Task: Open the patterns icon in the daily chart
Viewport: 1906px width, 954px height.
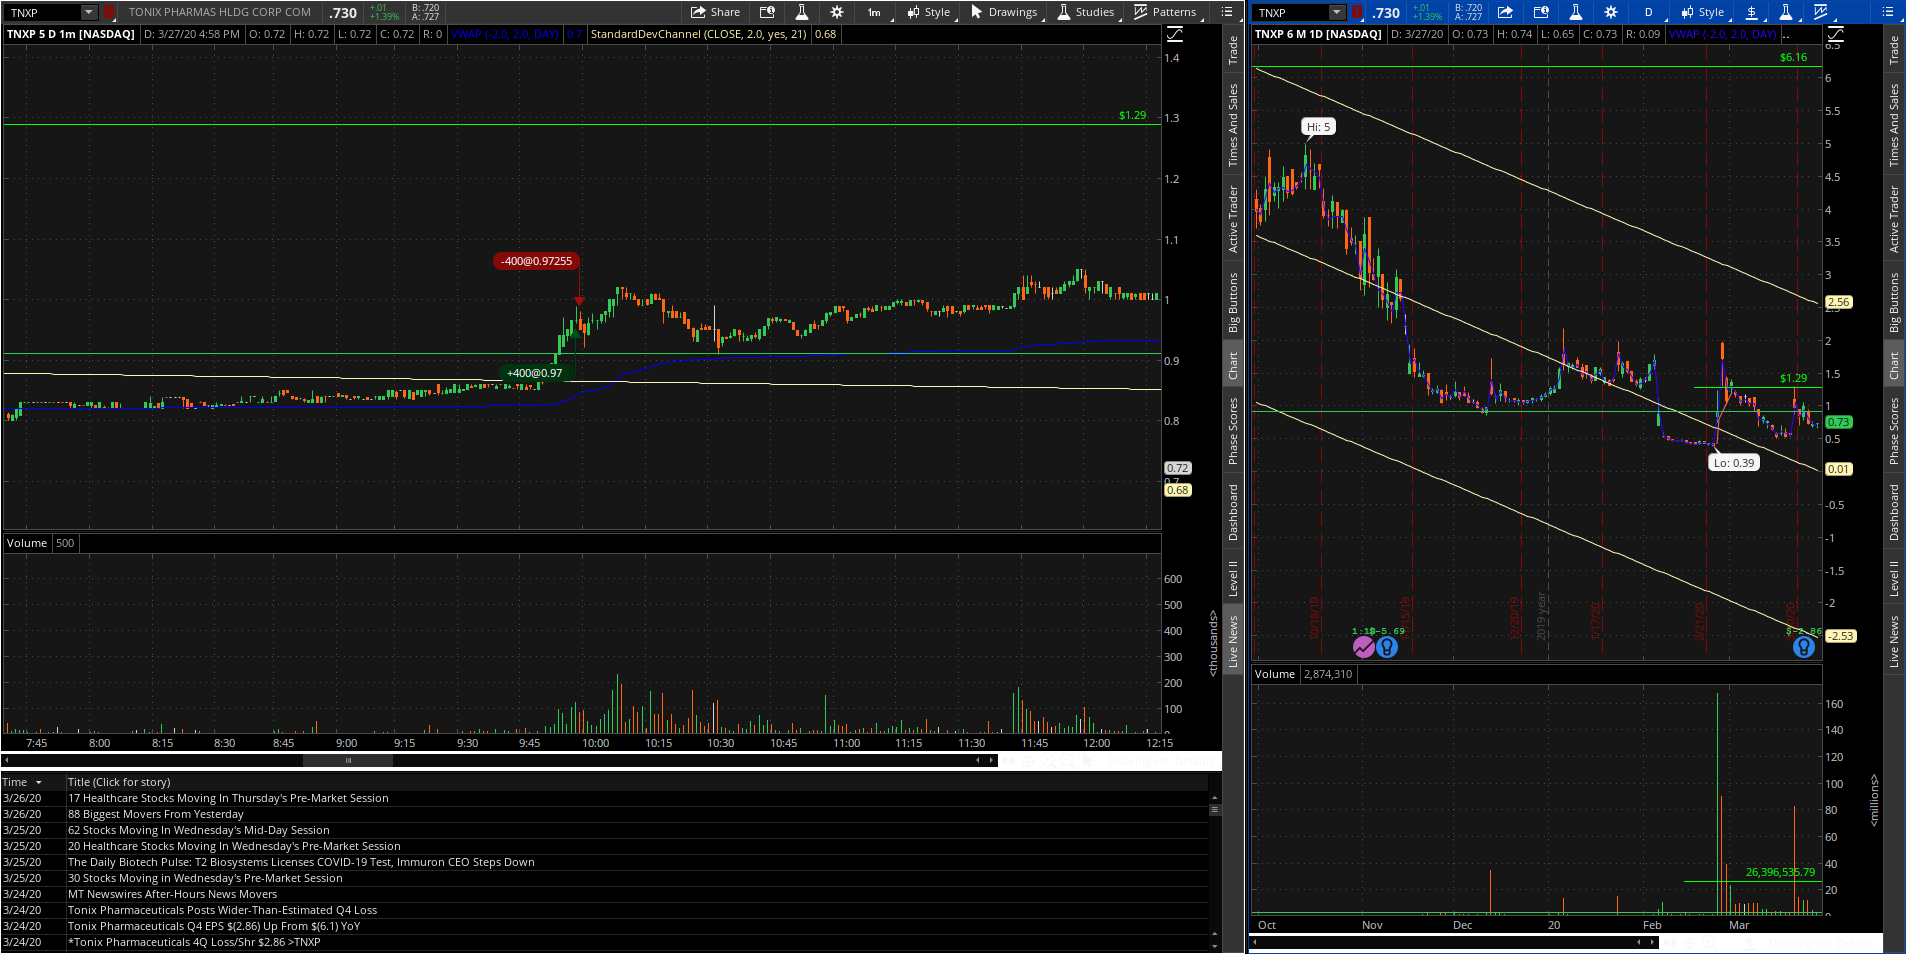Action: tap(1820, 12)
